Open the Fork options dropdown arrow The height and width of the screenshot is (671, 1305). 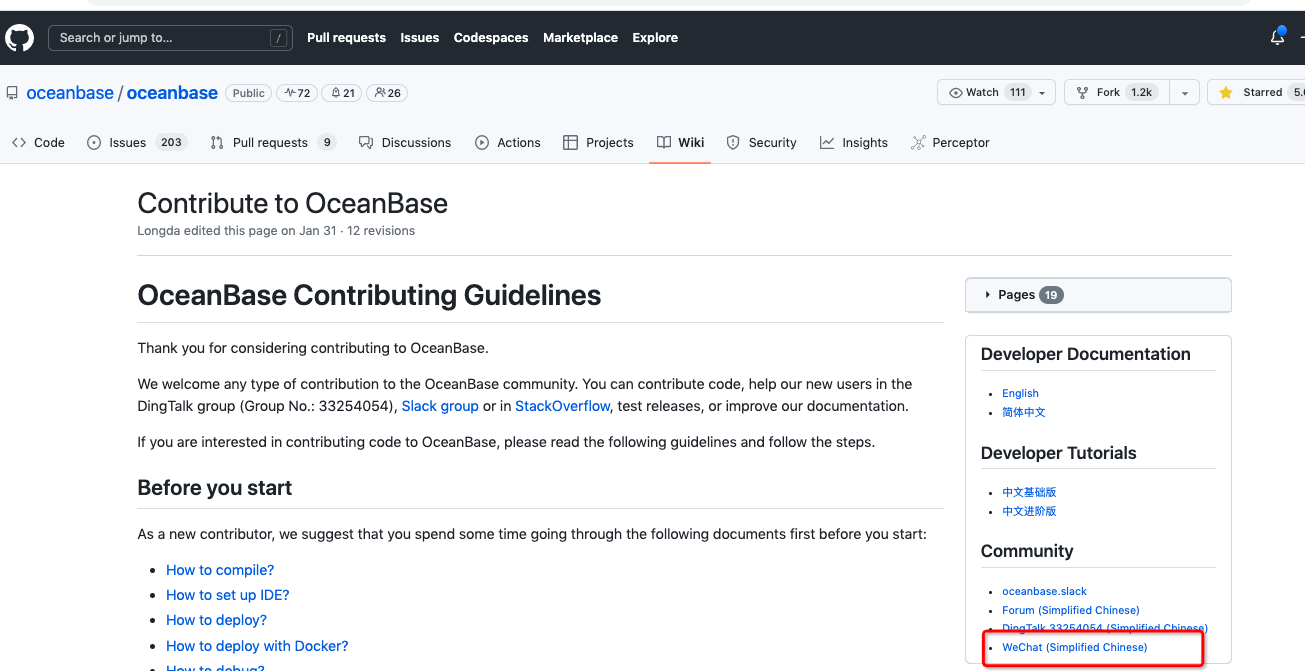[x=1184, y=93]
